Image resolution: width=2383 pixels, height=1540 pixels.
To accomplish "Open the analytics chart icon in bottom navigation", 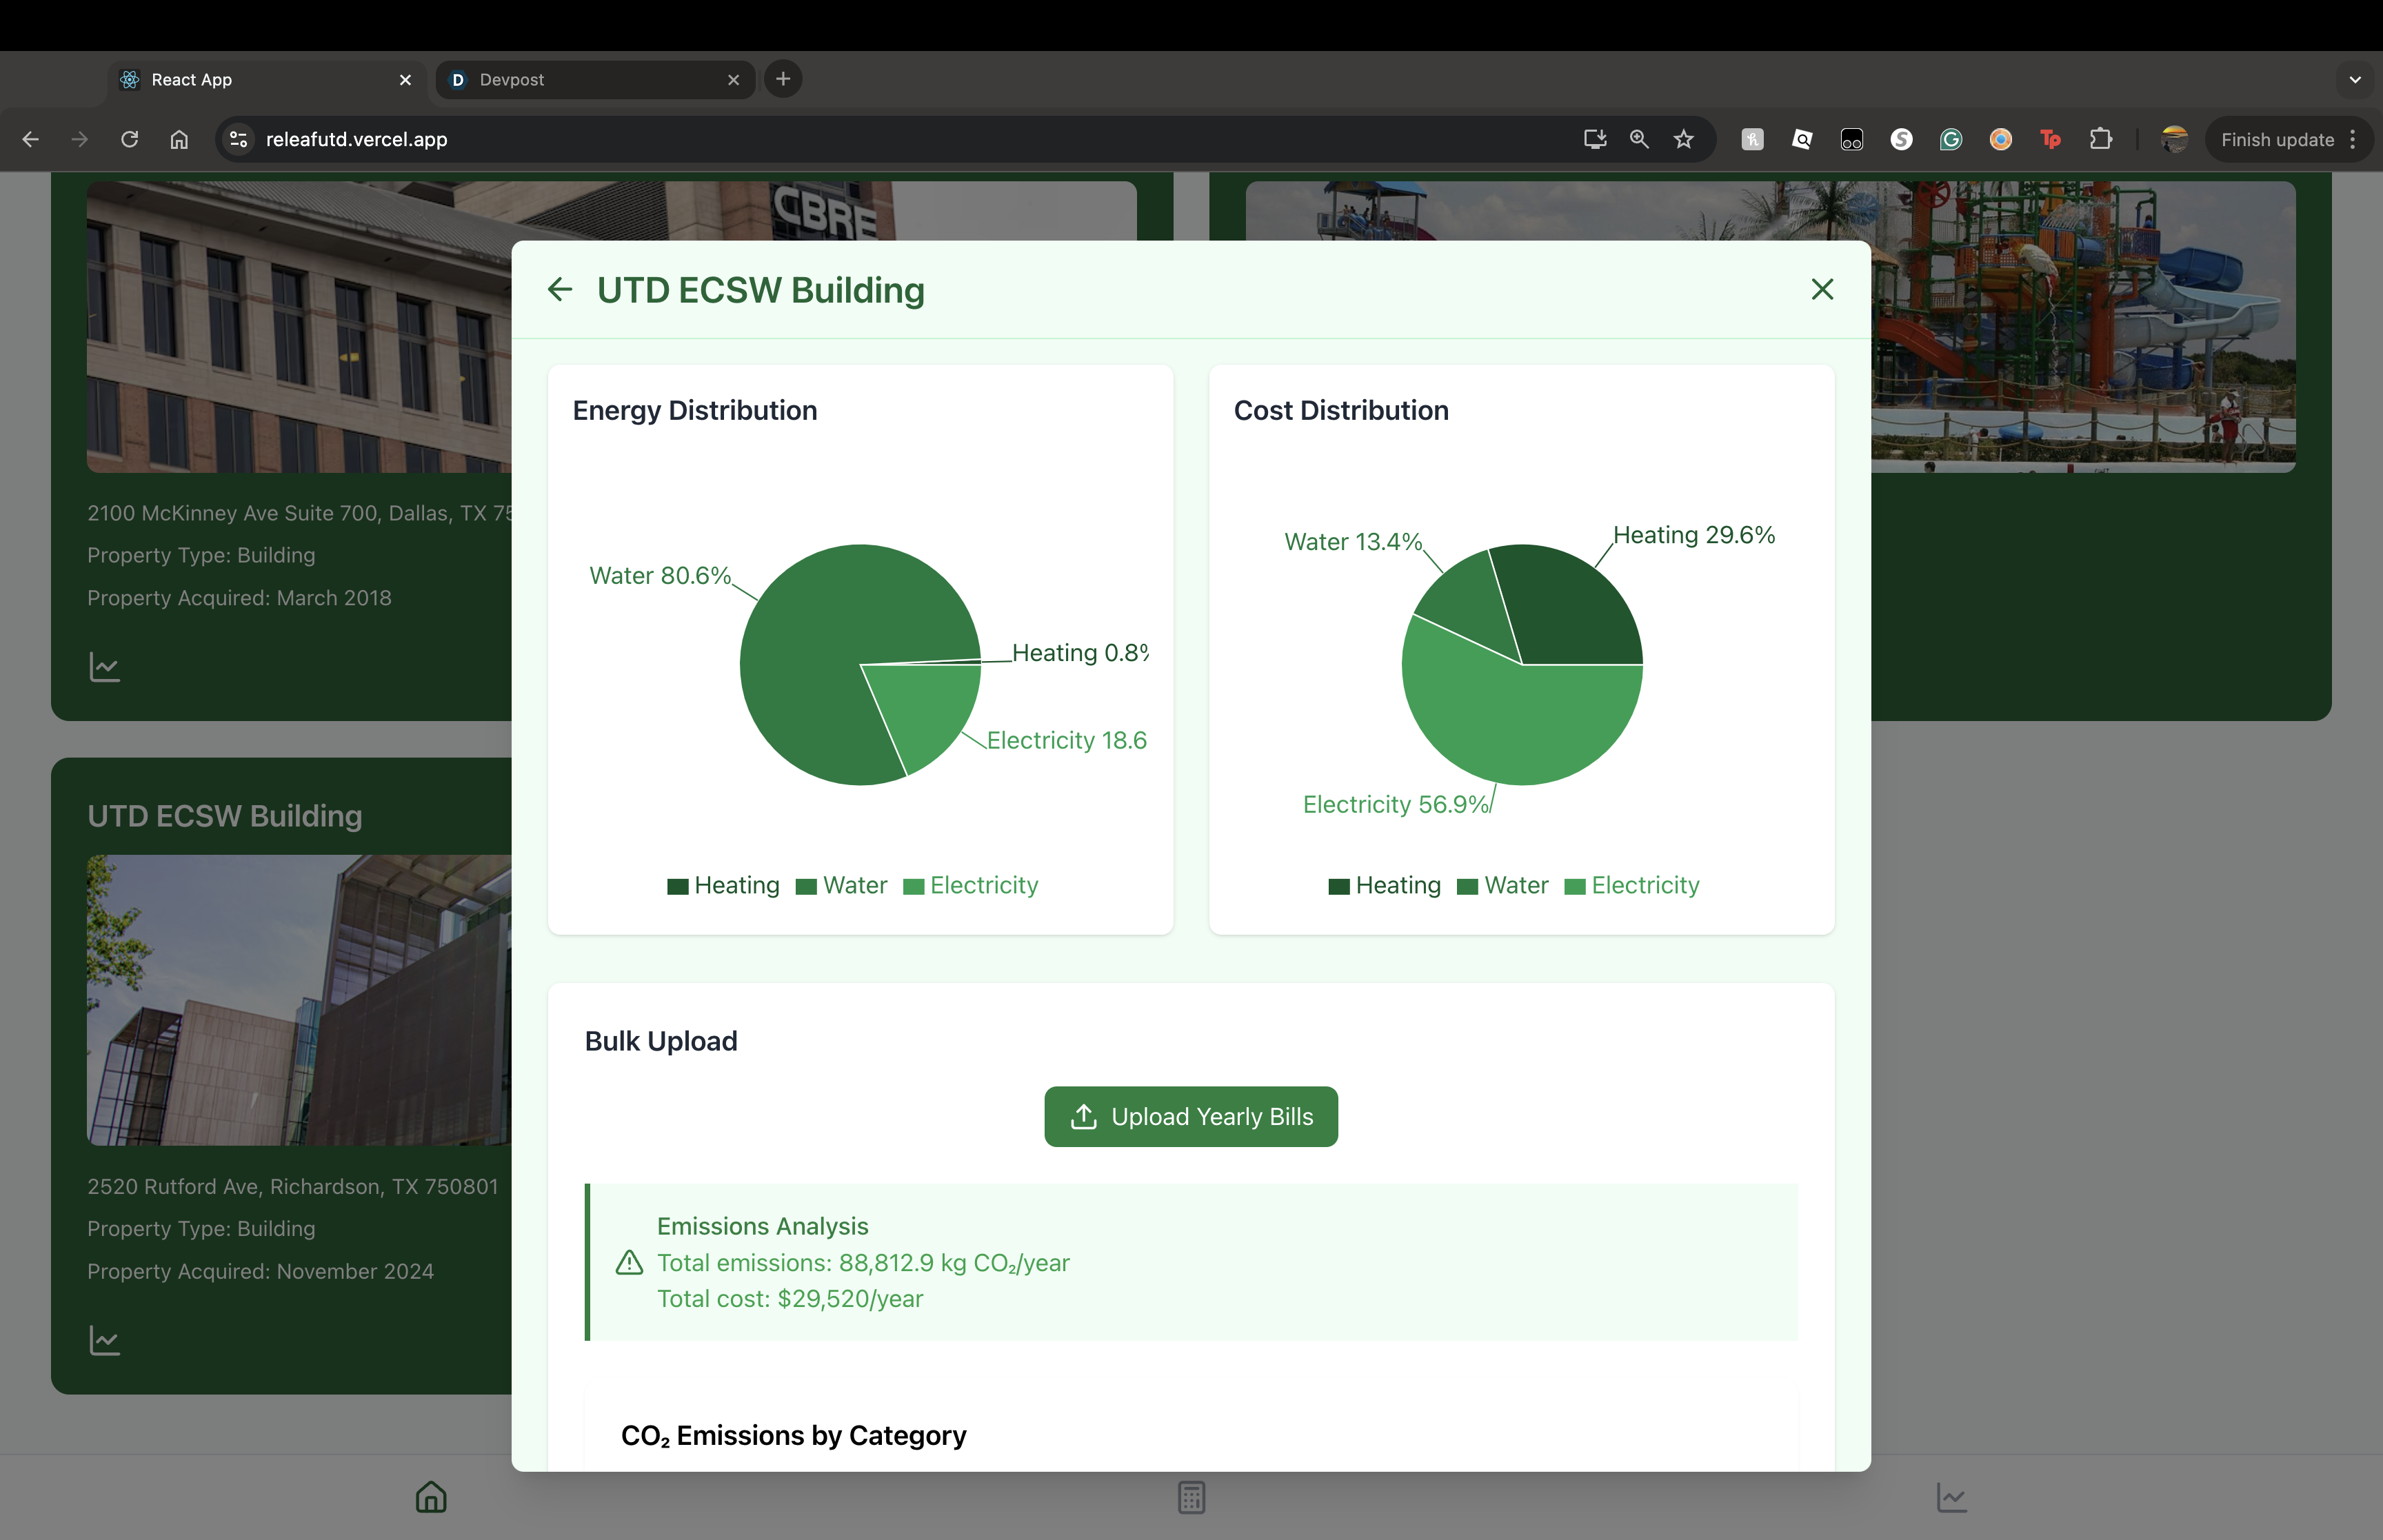I will coord(1951,1497).
